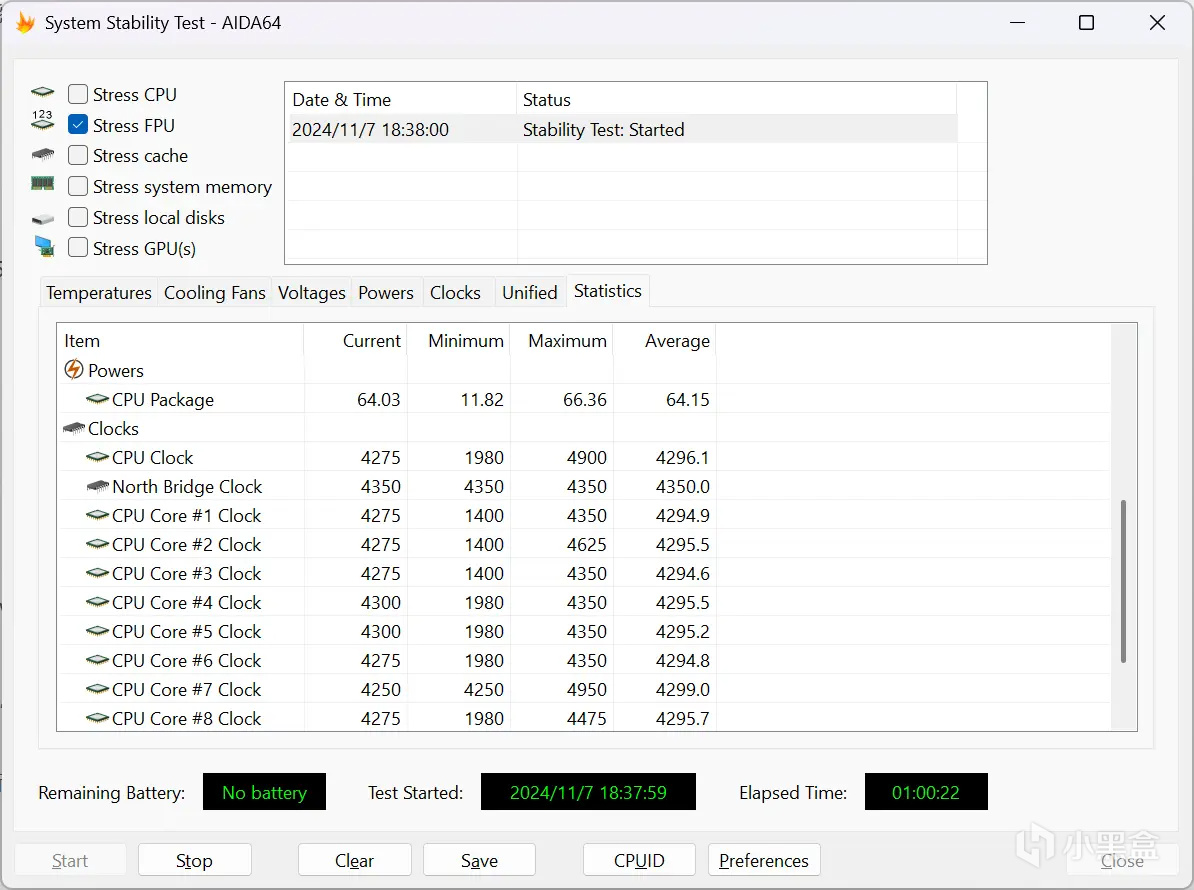Click the 123 icon beside Stress FPU
Image resolution: width=1194 pixels, height=890 pixels.
pos(43,120)
